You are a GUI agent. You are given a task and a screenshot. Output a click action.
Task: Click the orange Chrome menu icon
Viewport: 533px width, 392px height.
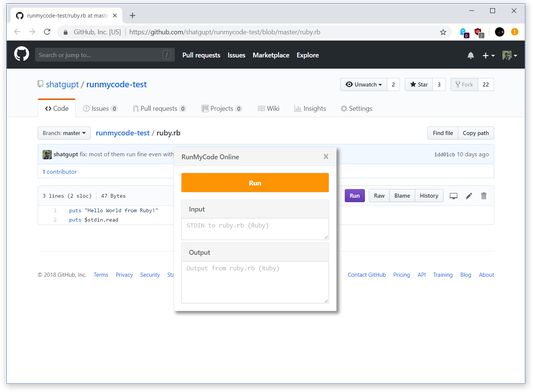(515, 32)
